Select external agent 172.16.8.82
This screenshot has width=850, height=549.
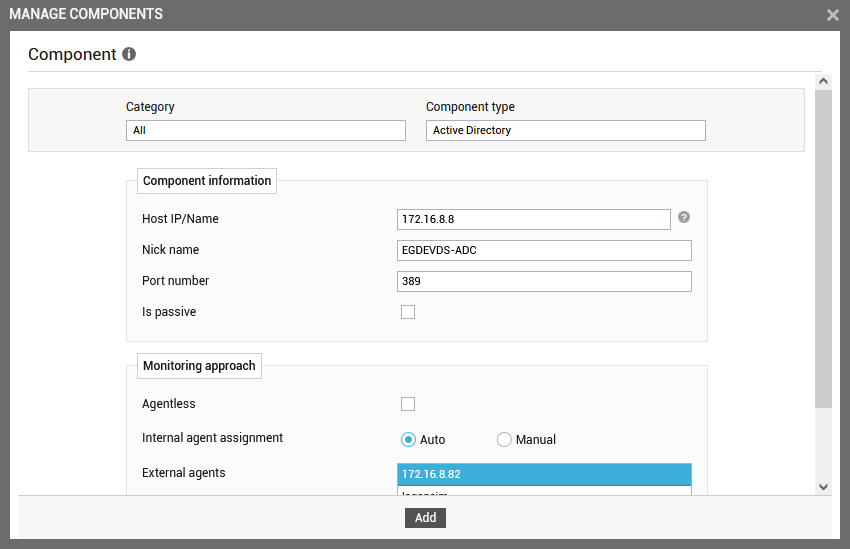544,474
